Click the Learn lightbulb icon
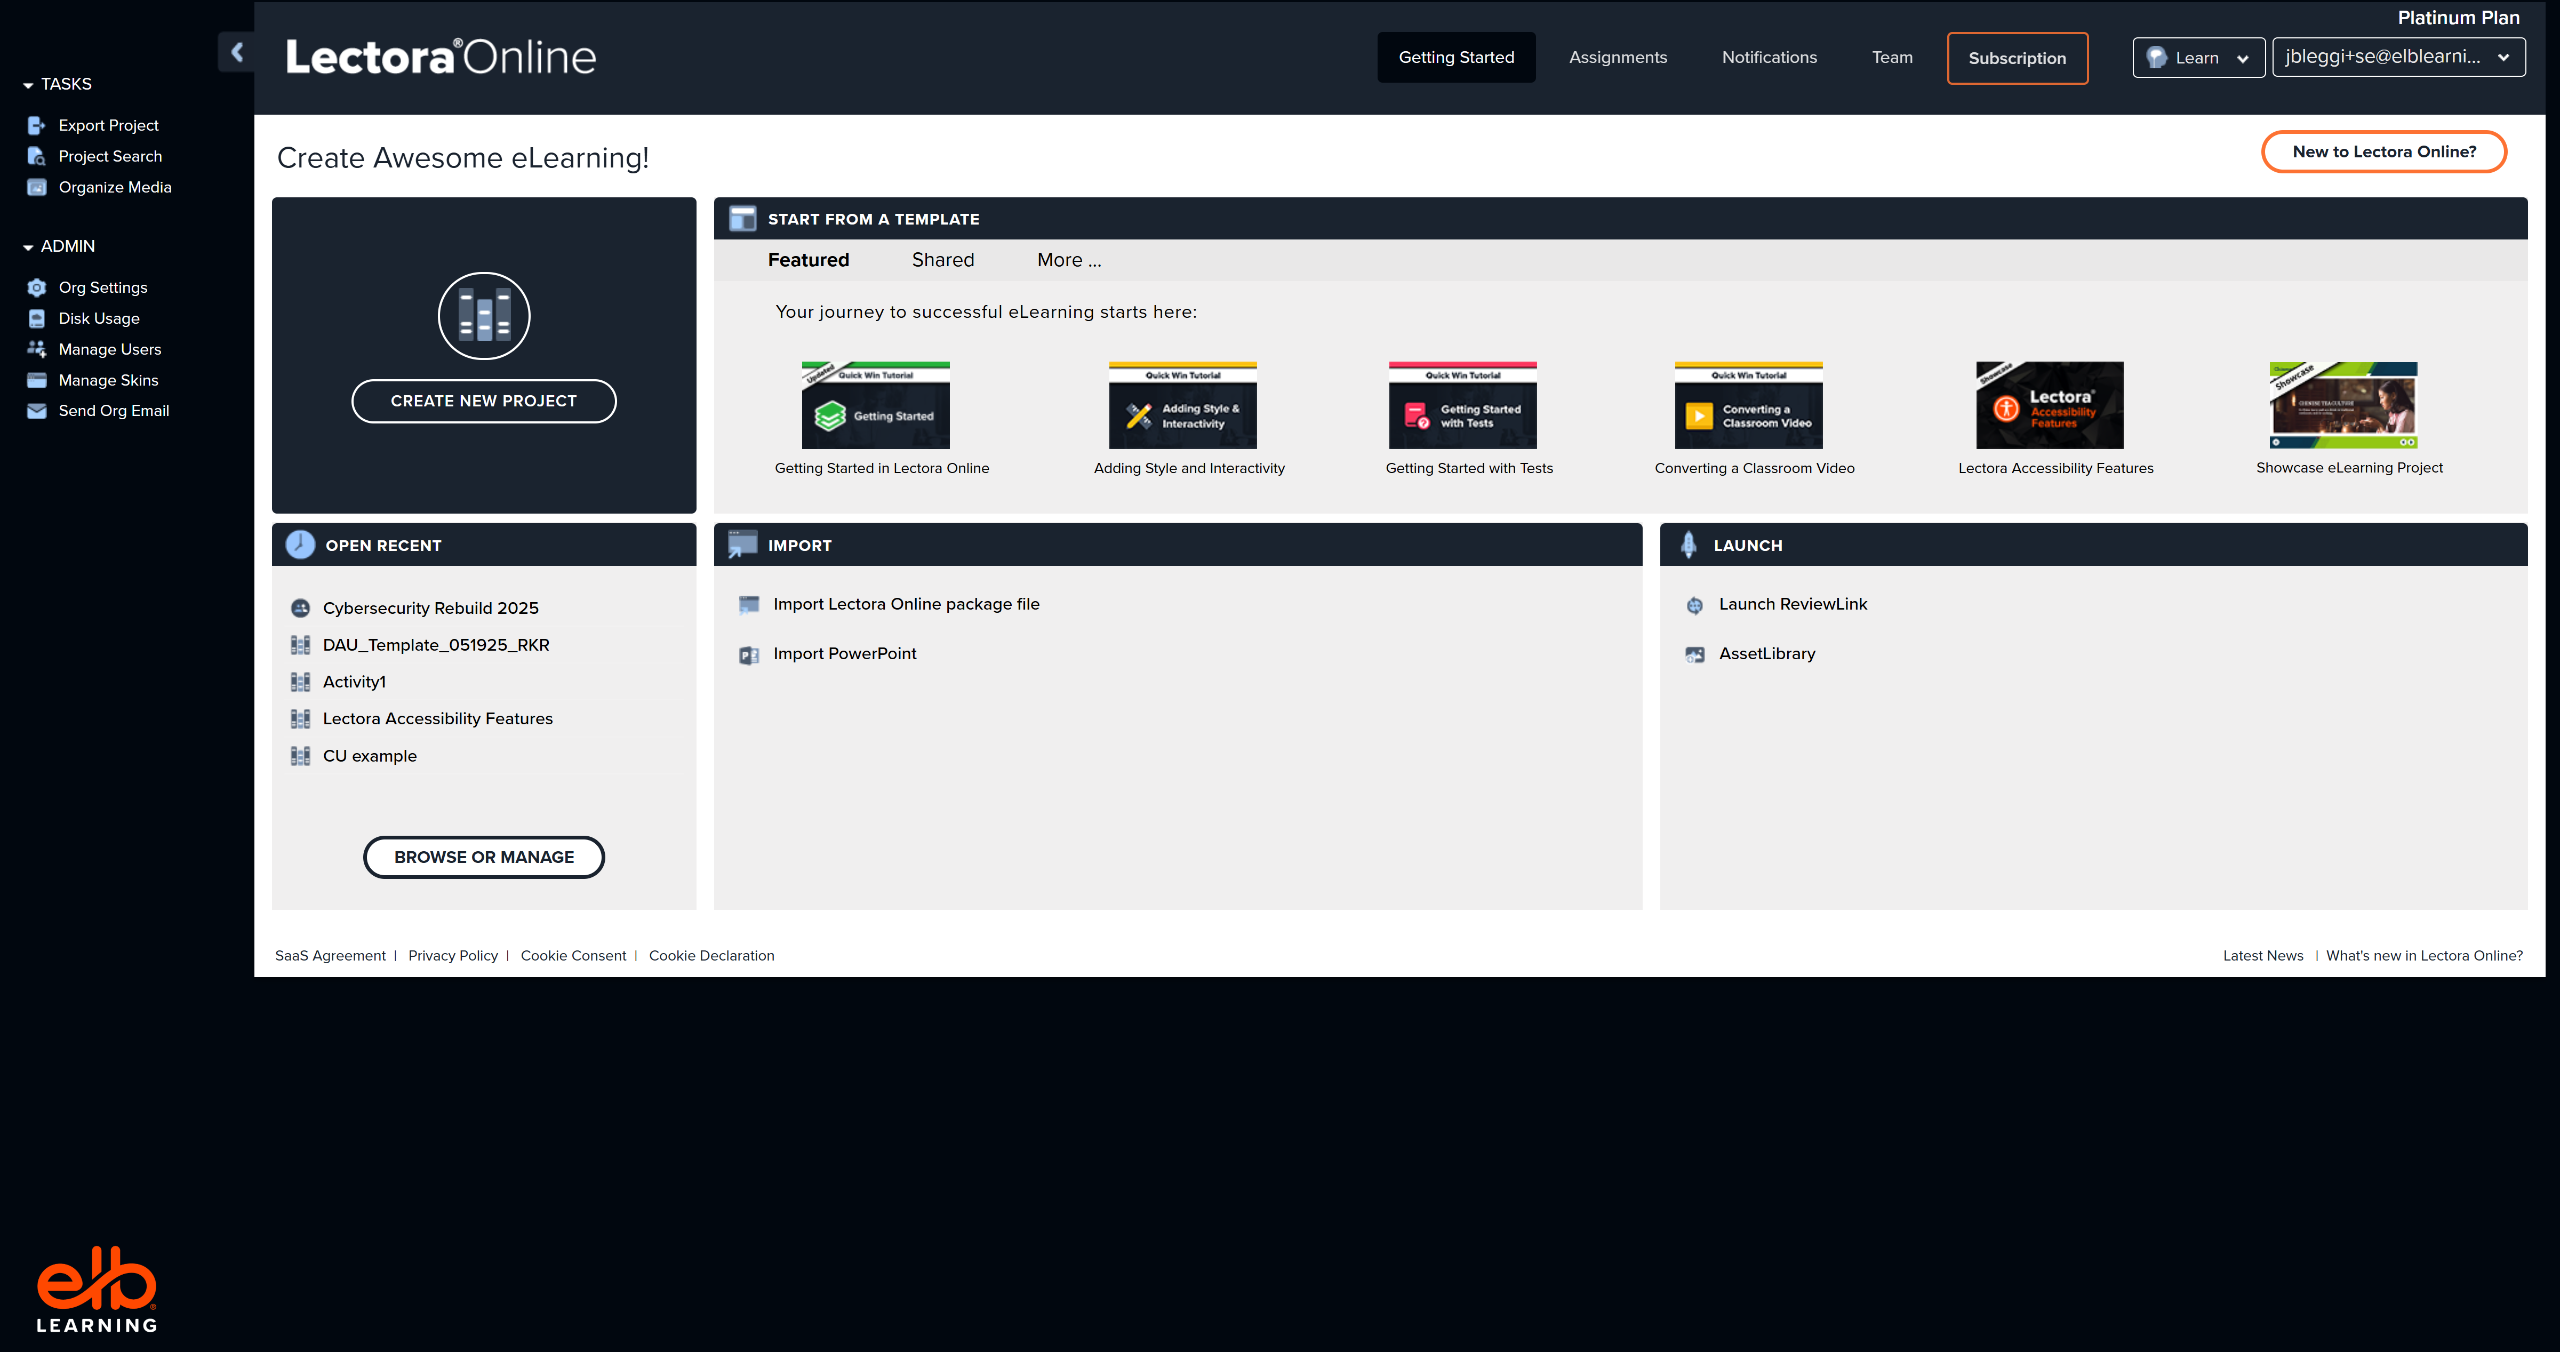 click(x=2156, y=58)
